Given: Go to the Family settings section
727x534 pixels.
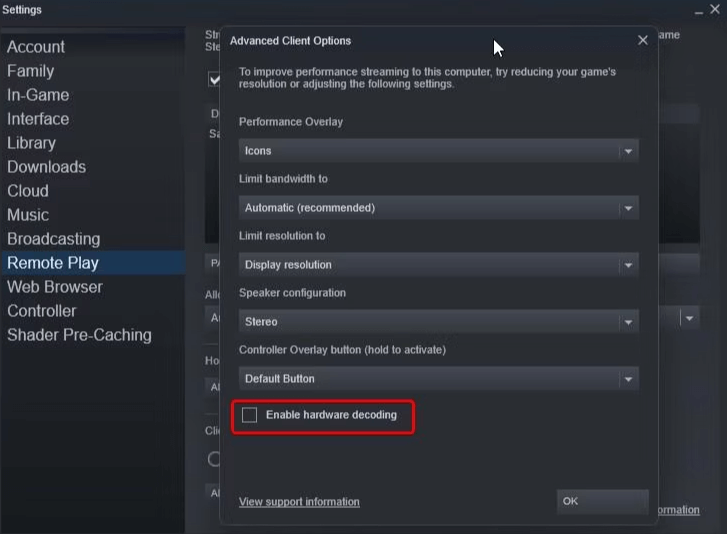Looking at the screenshot, I should coord(31,71).
